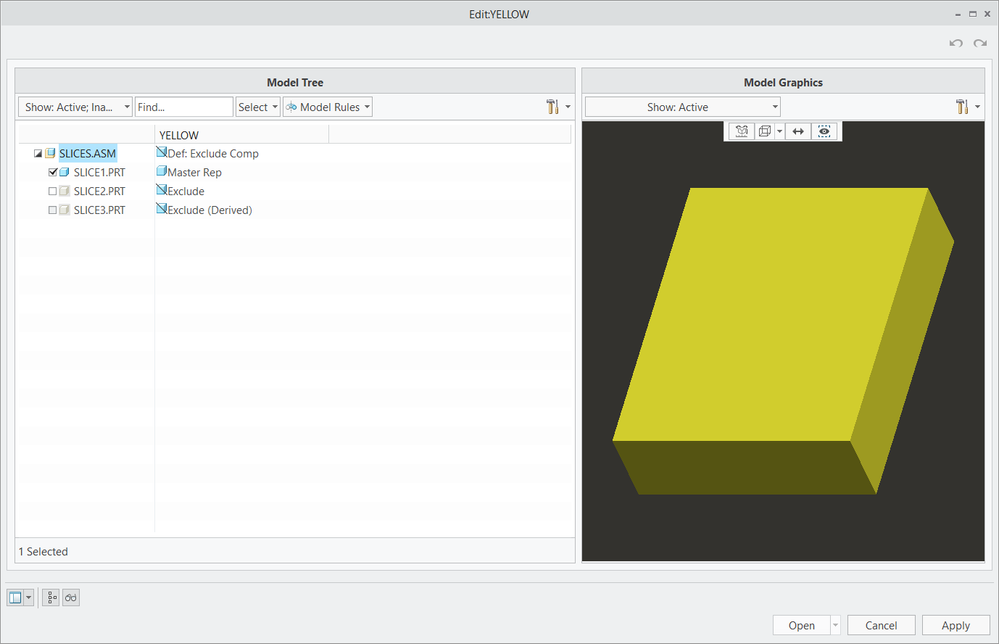
Task: Uncheck the SLICE1.PRT checkbox
Action: pos(53,172)
